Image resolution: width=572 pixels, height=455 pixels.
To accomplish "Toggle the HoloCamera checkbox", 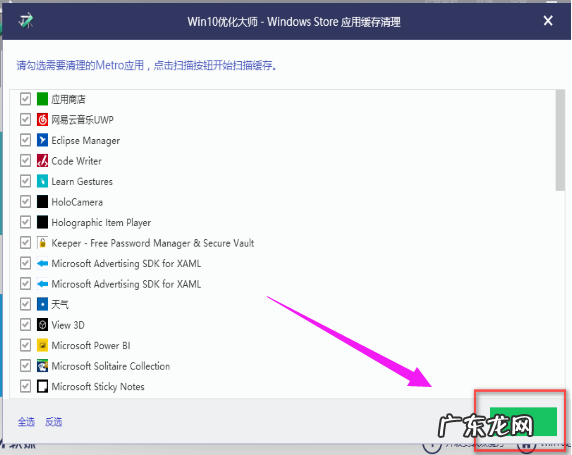I will pos(25,201).
